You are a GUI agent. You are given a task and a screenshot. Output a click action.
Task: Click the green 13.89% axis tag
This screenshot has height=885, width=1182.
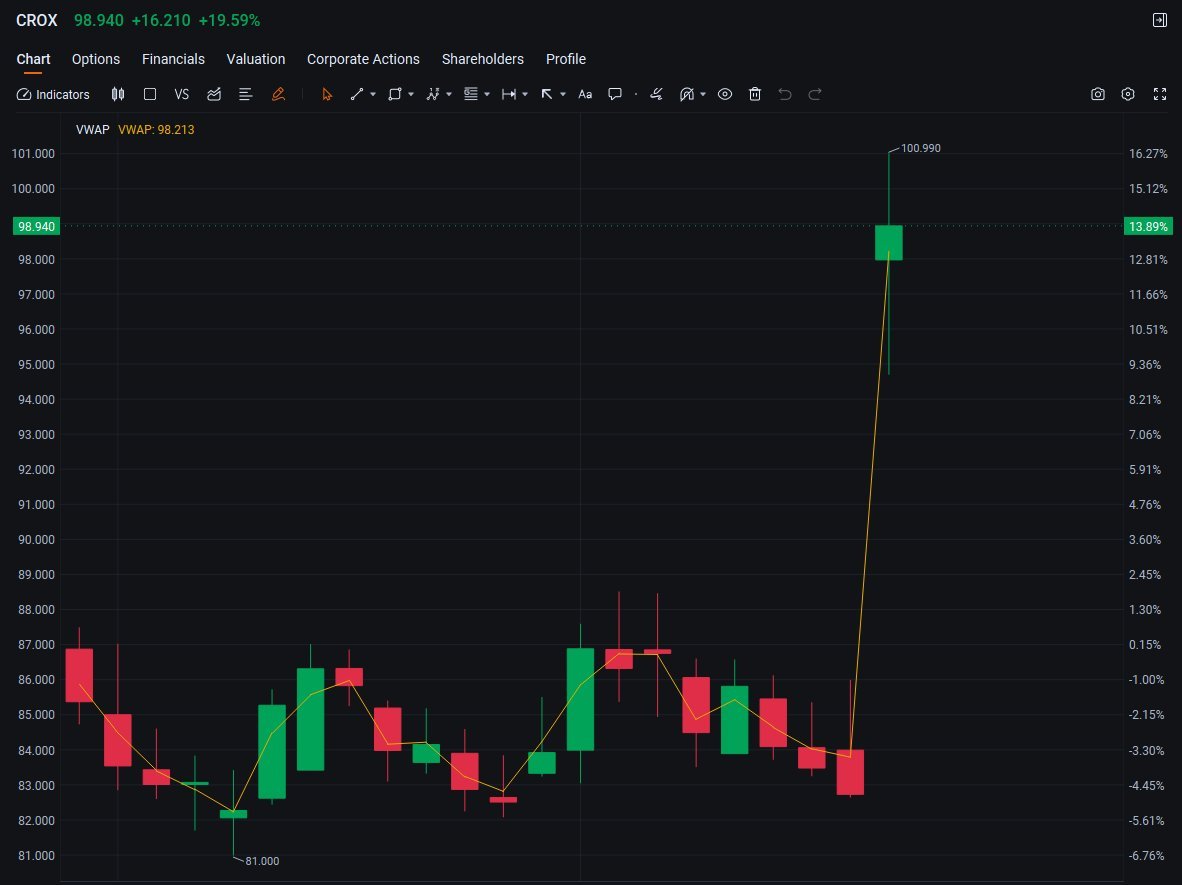tap(1148, 226)
